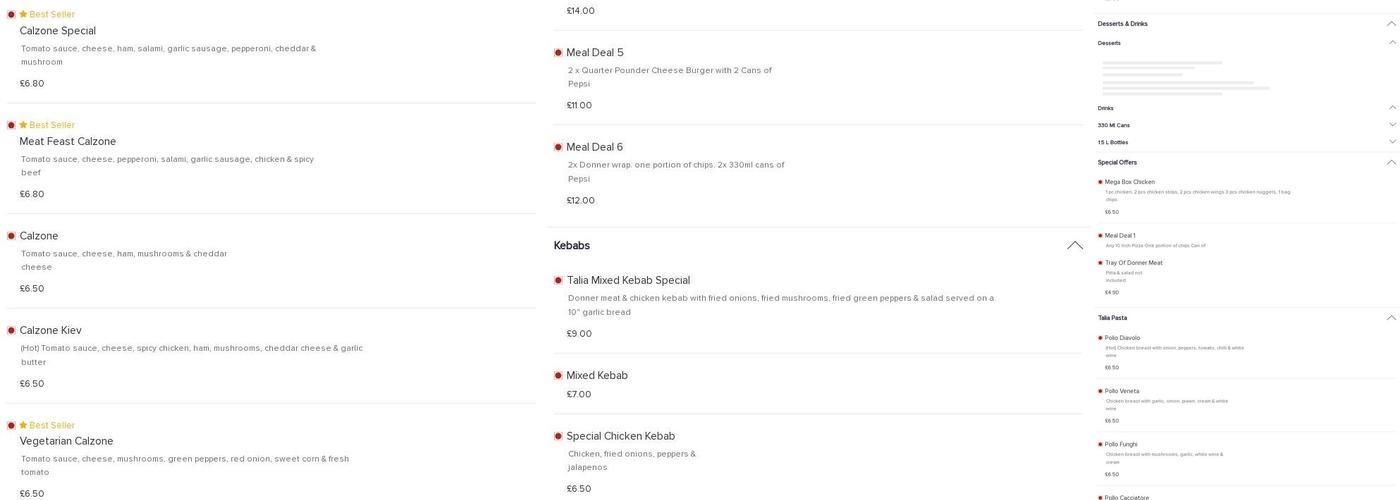This screenshot has width=1400, height=500.
Task: Click the red dot icon beside Mixed Kebab
Action: (558, 376)
